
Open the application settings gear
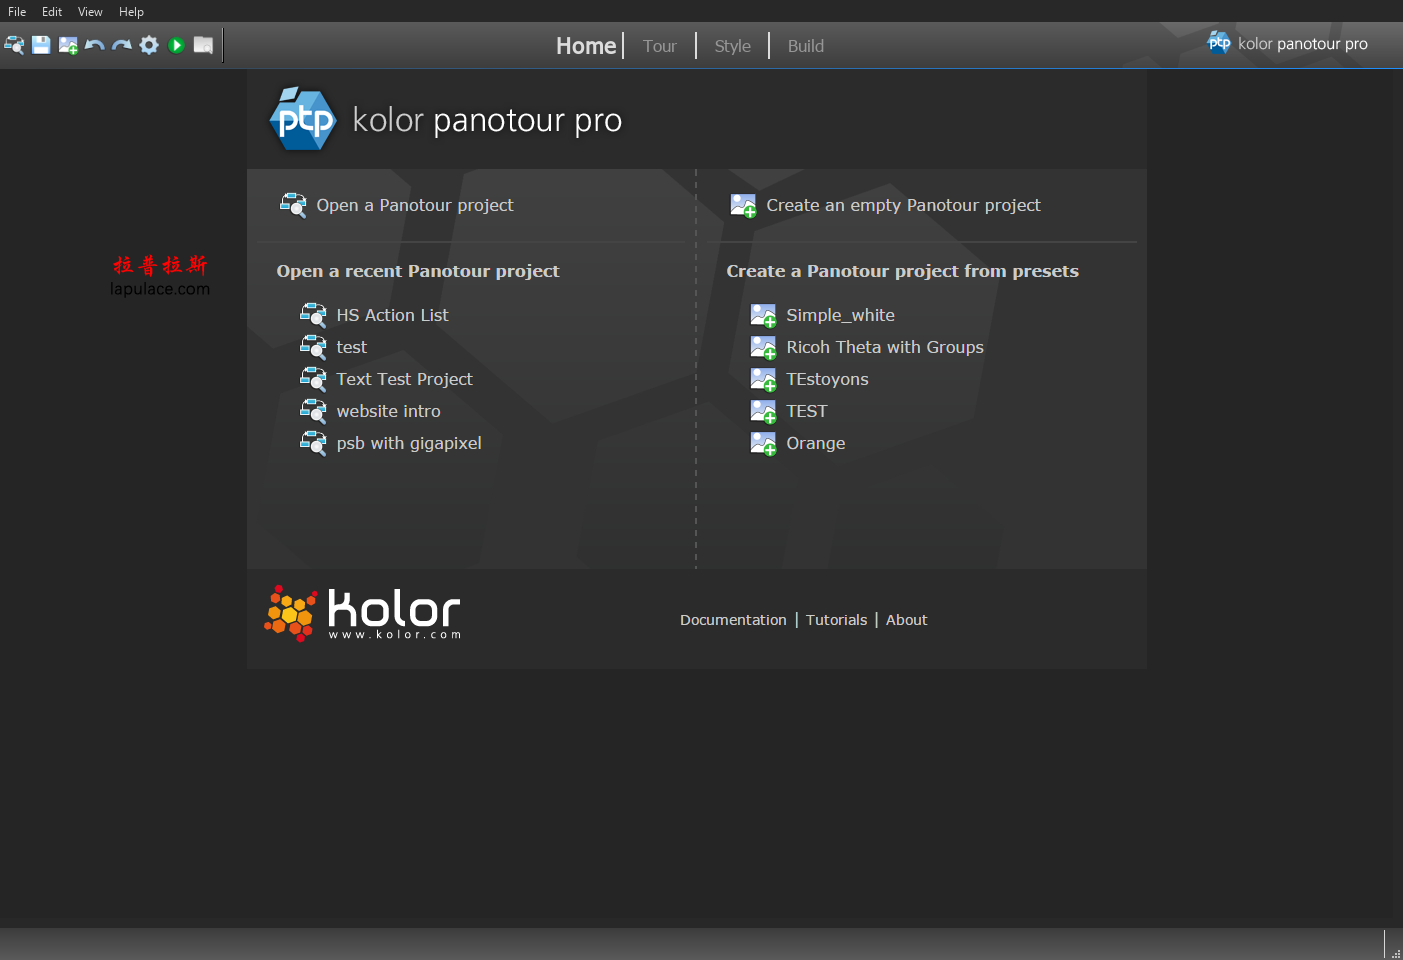pos(148,45)
